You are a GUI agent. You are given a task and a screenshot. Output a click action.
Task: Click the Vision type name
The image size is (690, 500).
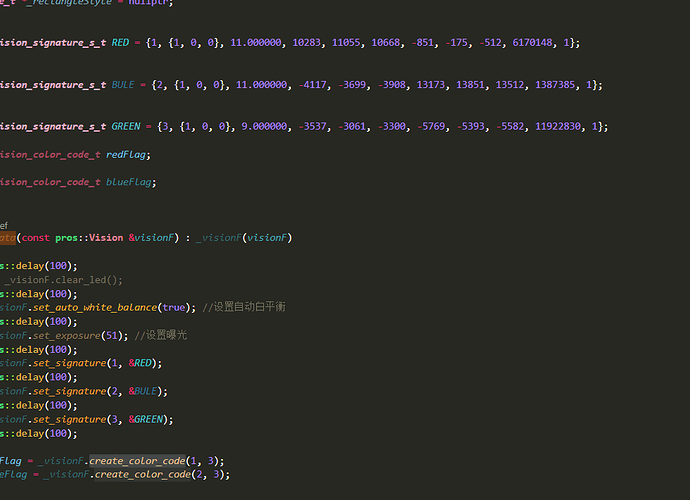106,238
